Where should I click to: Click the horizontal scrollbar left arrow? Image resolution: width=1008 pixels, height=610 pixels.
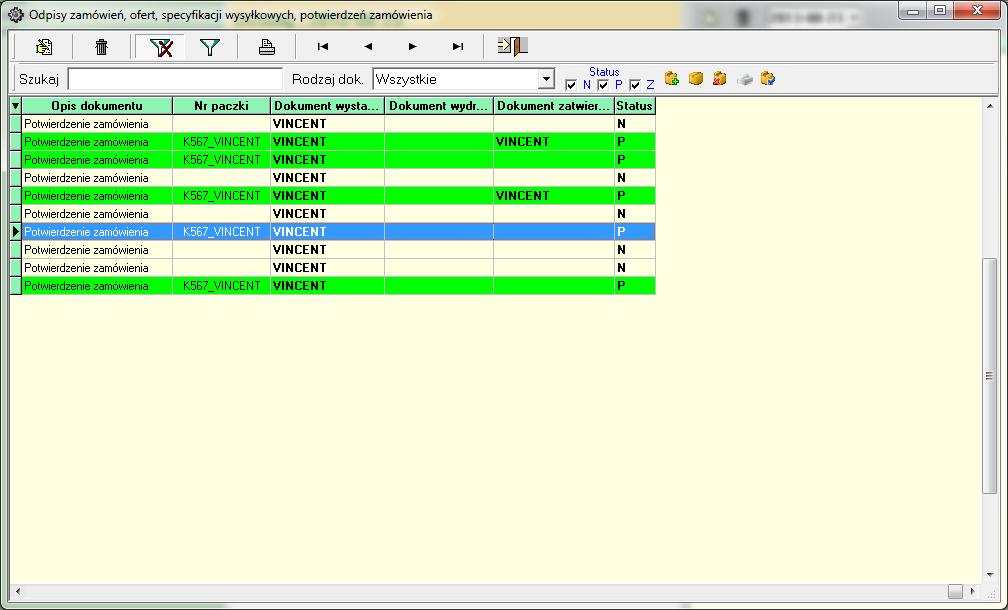pos(17,591)
